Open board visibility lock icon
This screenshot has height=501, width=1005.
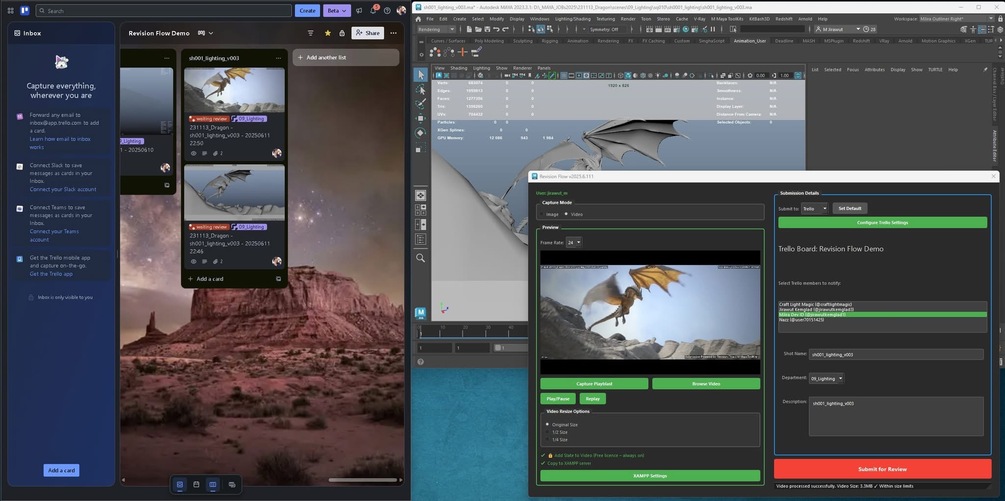[342, 33]
